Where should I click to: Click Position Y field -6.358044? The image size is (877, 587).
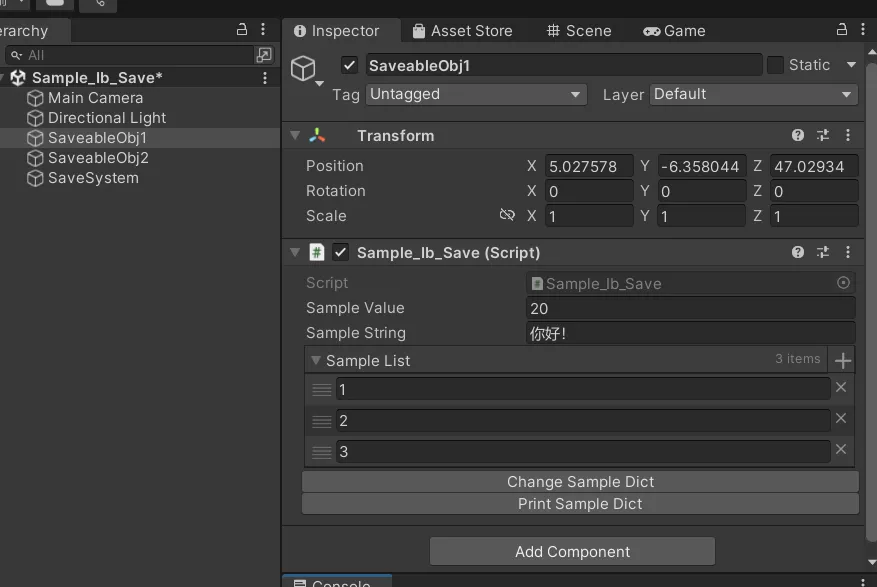pos(701,166)
